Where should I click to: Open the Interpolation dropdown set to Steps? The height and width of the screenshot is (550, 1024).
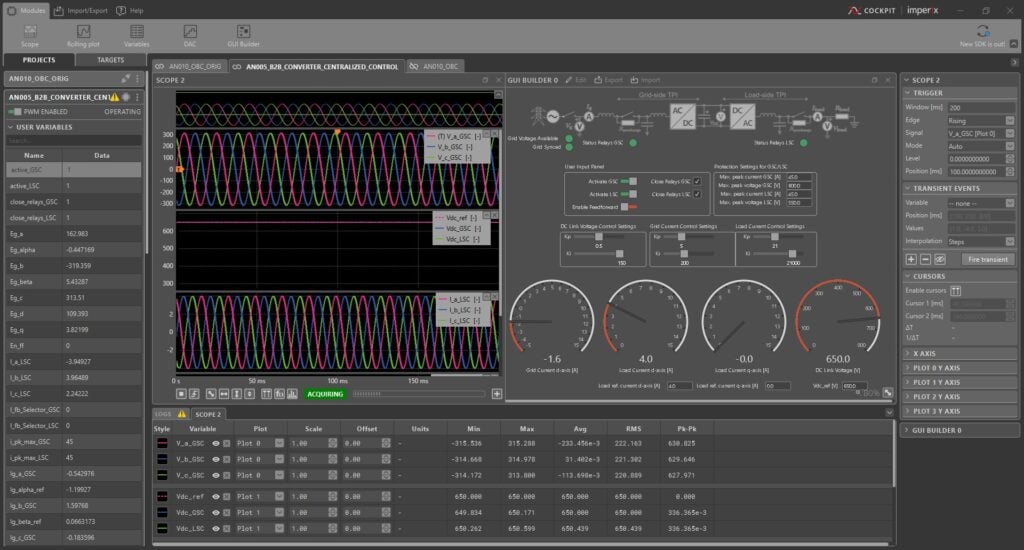pyautogui.click(x=980, y=241)
